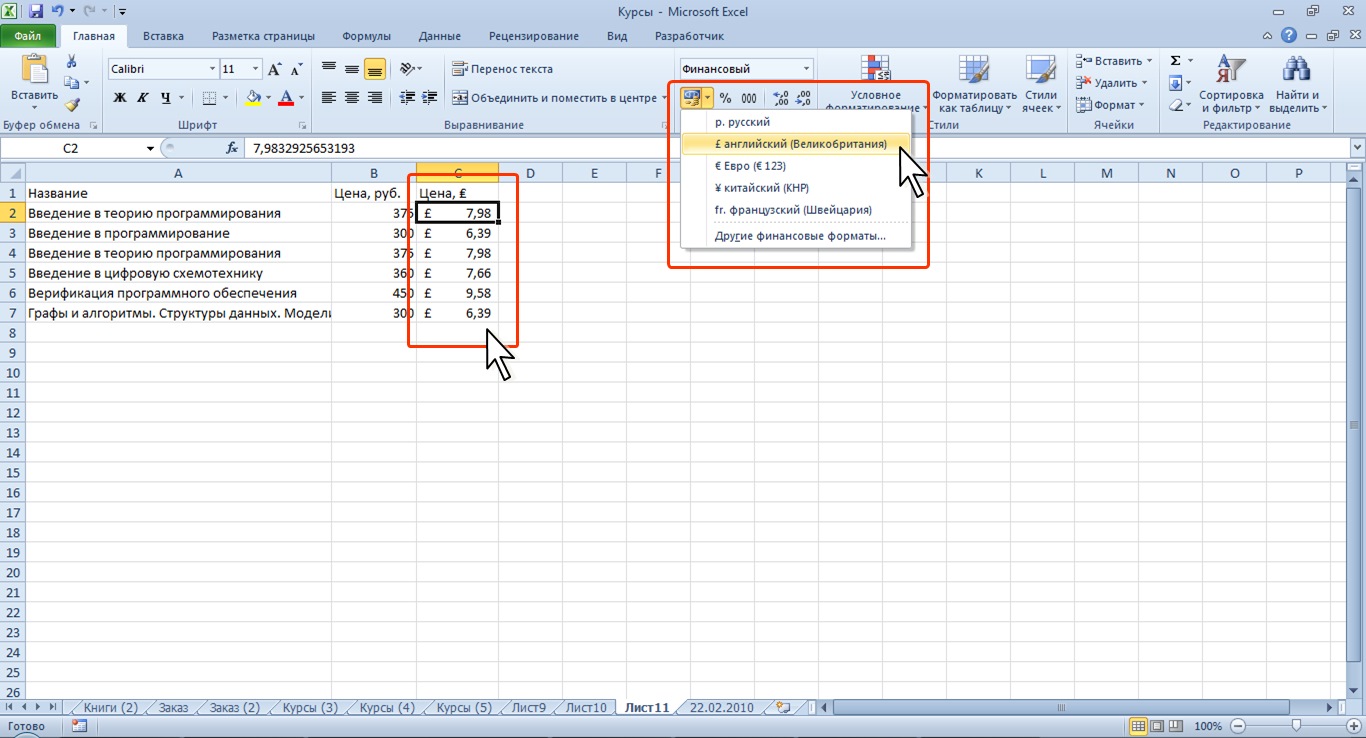1366x738 pixels.
Task: Click the Paste (Вставить) clipboard icon
Action: point(34,70)
